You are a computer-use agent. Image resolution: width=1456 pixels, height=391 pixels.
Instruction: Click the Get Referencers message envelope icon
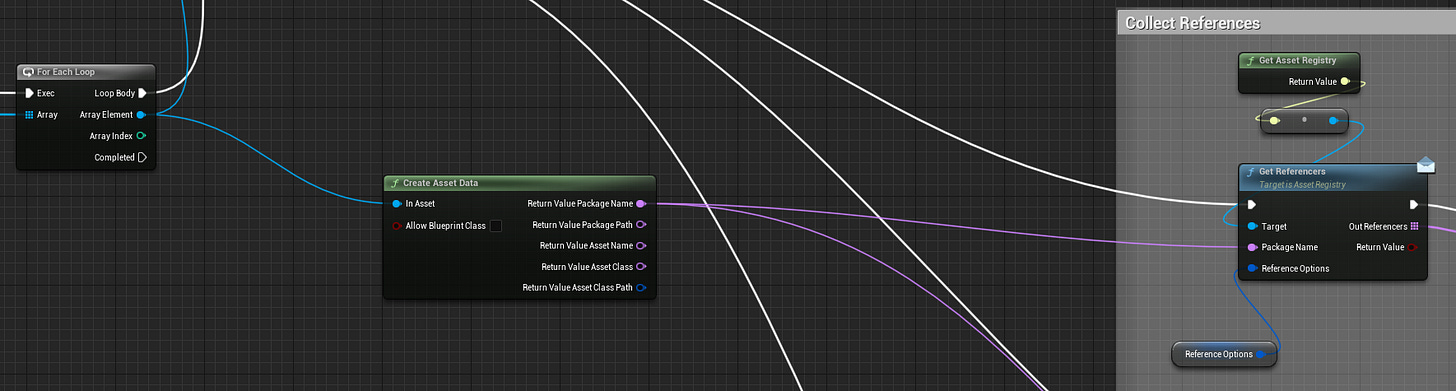point(1426,165)
